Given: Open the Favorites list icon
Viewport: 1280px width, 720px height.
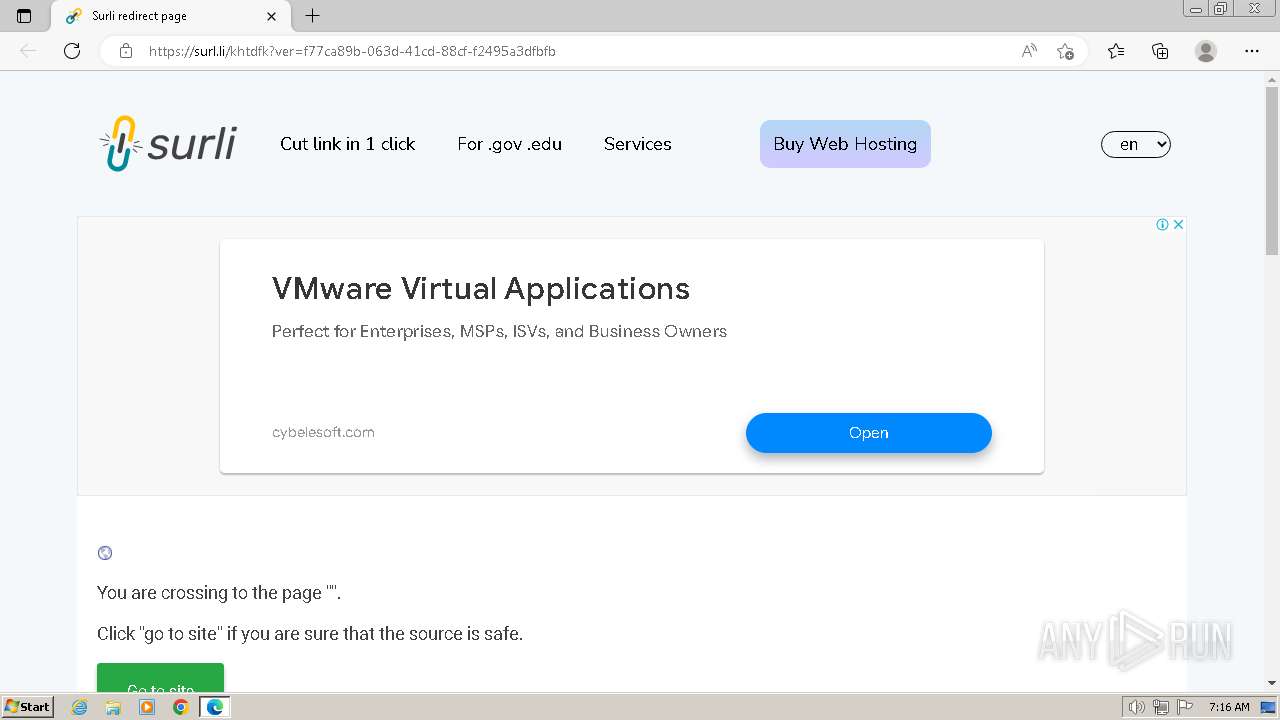Looking at the screenshot, I should coord(1116,51).
